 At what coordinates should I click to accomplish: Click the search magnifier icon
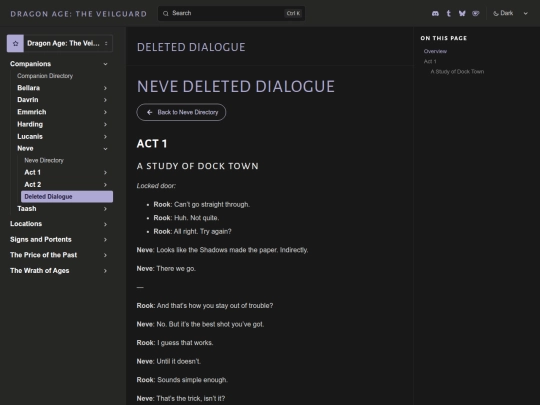[x=166, y=13]
